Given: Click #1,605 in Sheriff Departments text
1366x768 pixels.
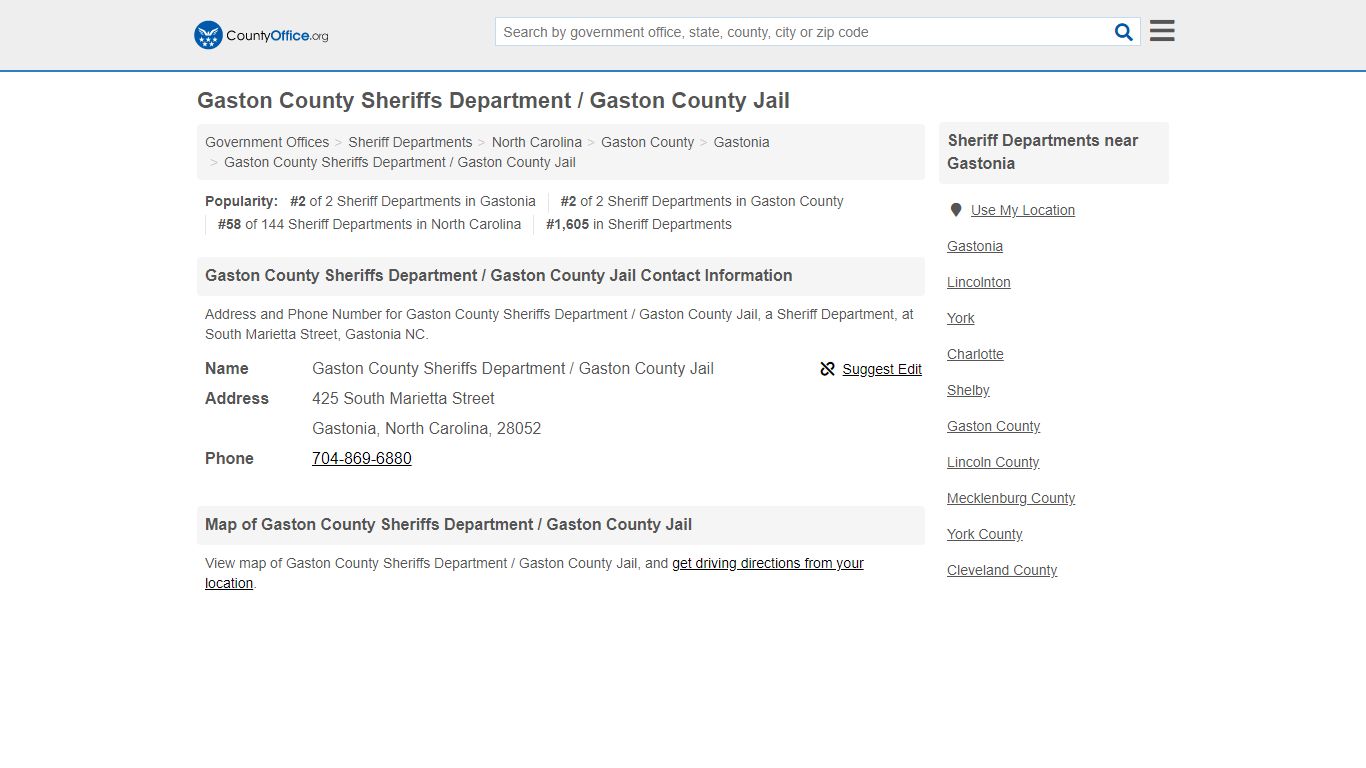Looking at the screenshot, I should coord(639,224).
